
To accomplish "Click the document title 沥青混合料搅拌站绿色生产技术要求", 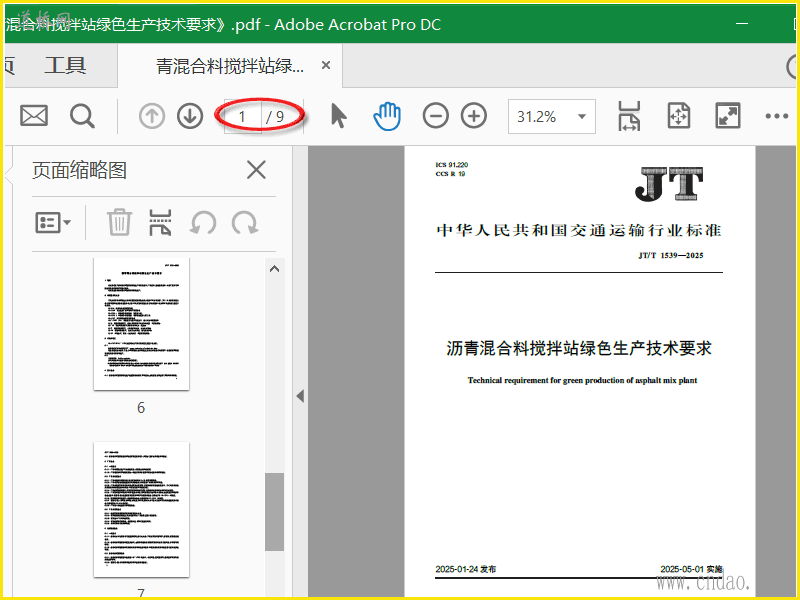I will tap(579, 348).
